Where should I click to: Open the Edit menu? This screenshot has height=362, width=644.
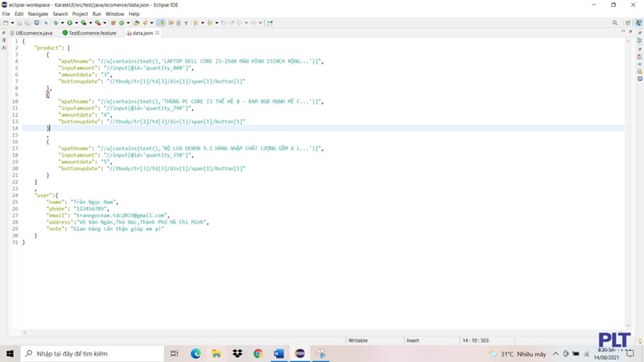pyautogui.click(x=19, y=14)
